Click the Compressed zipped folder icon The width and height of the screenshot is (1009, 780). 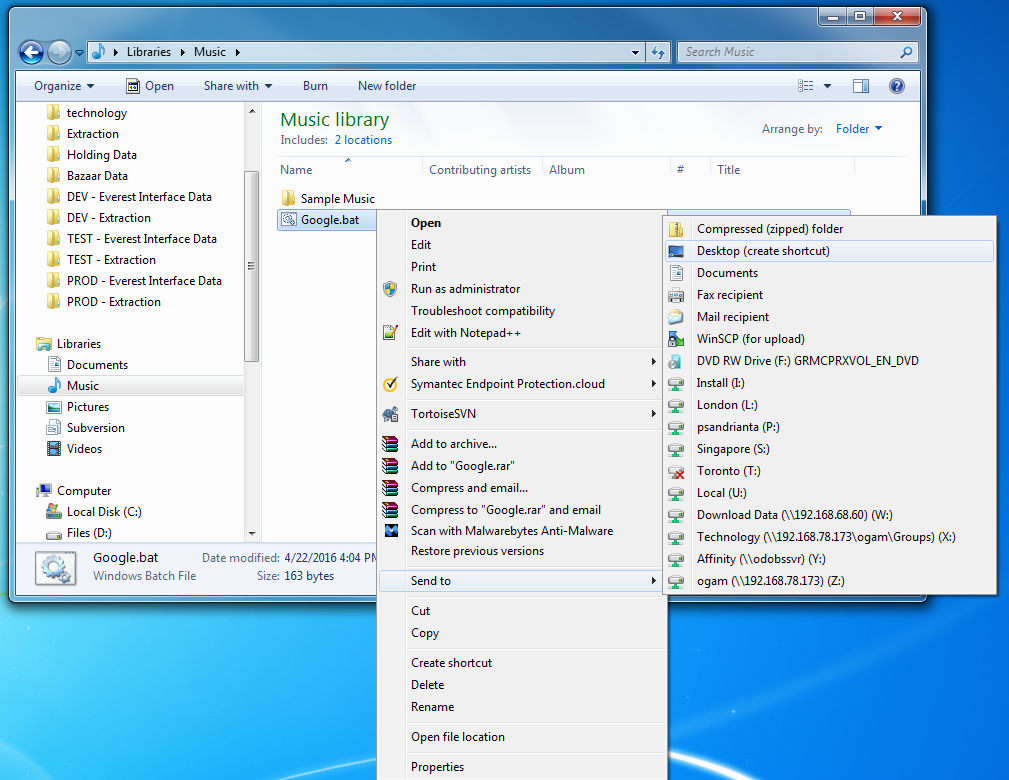coord(676,229)
